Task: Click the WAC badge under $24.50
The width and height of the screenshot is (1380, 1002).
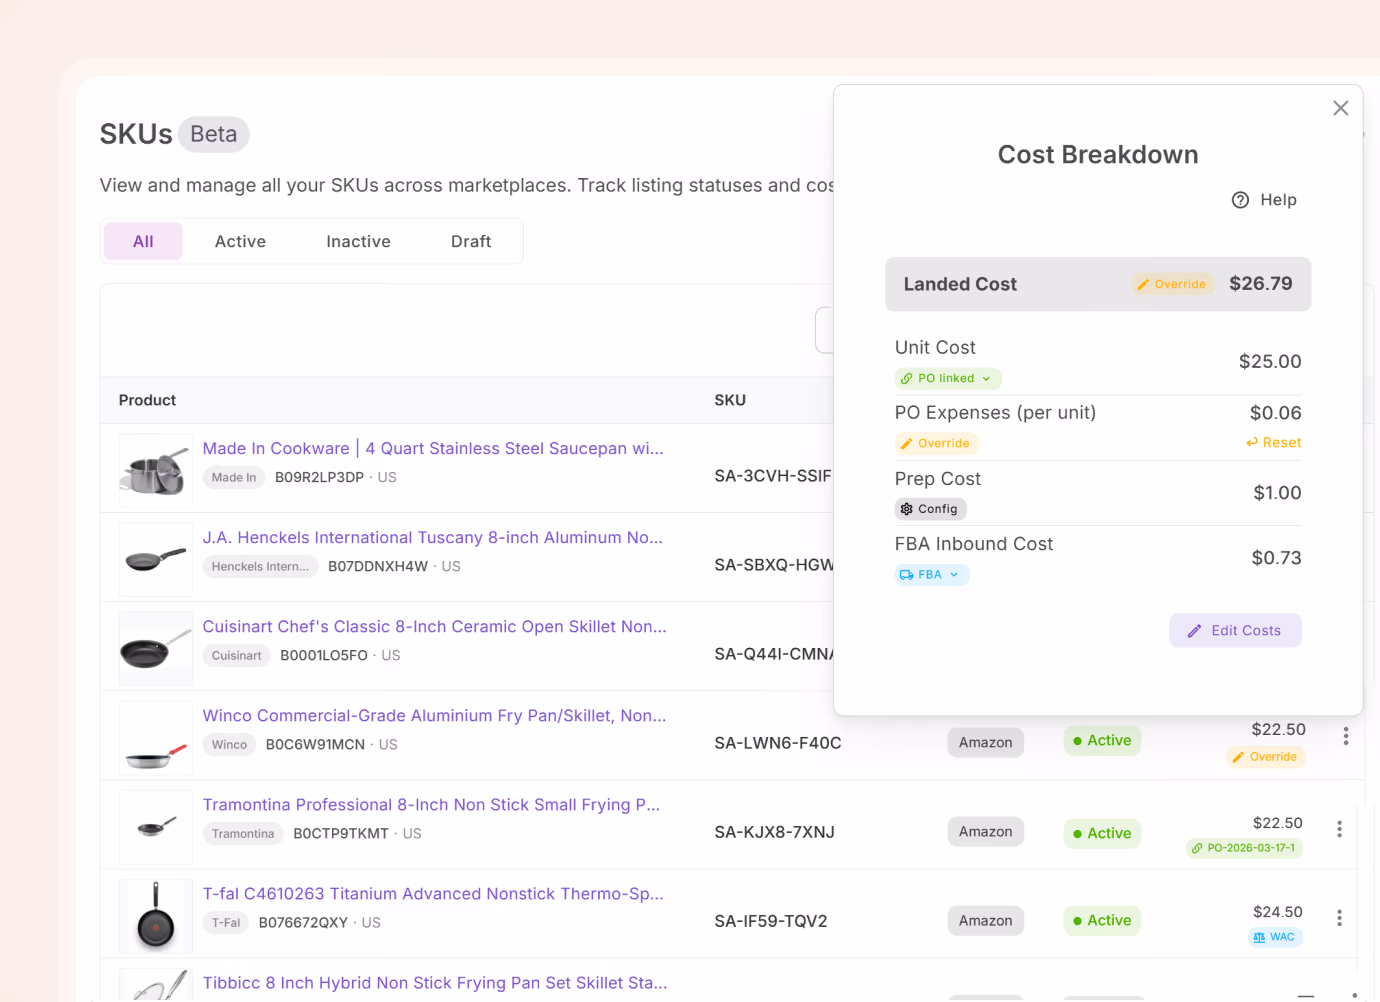Action: click(x=1275, y=938)
